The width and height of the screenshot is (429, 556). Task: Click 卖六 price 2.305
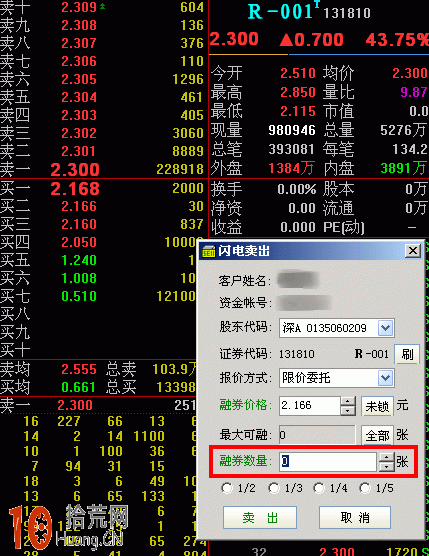[79, 79]
